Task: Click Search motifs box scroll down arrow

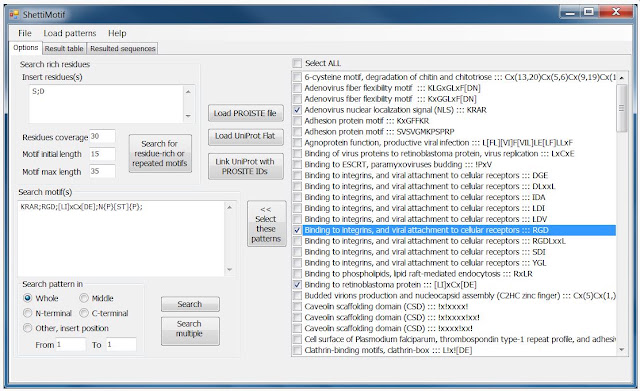Action: 229,269
